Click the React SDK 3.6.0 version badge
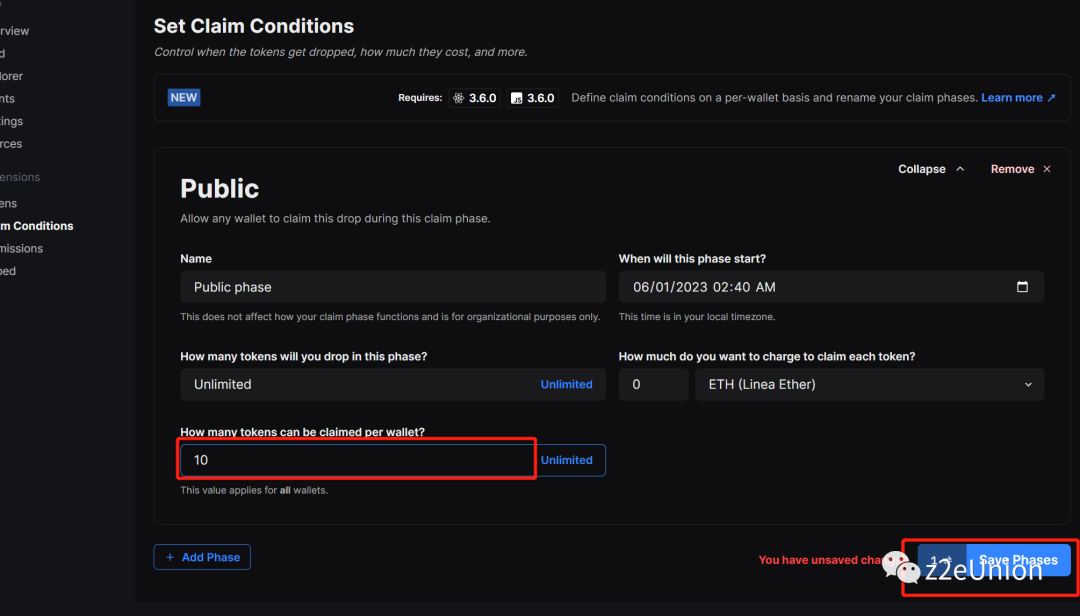The height and width of the screenshot is (616, 1080). point(474,98)
